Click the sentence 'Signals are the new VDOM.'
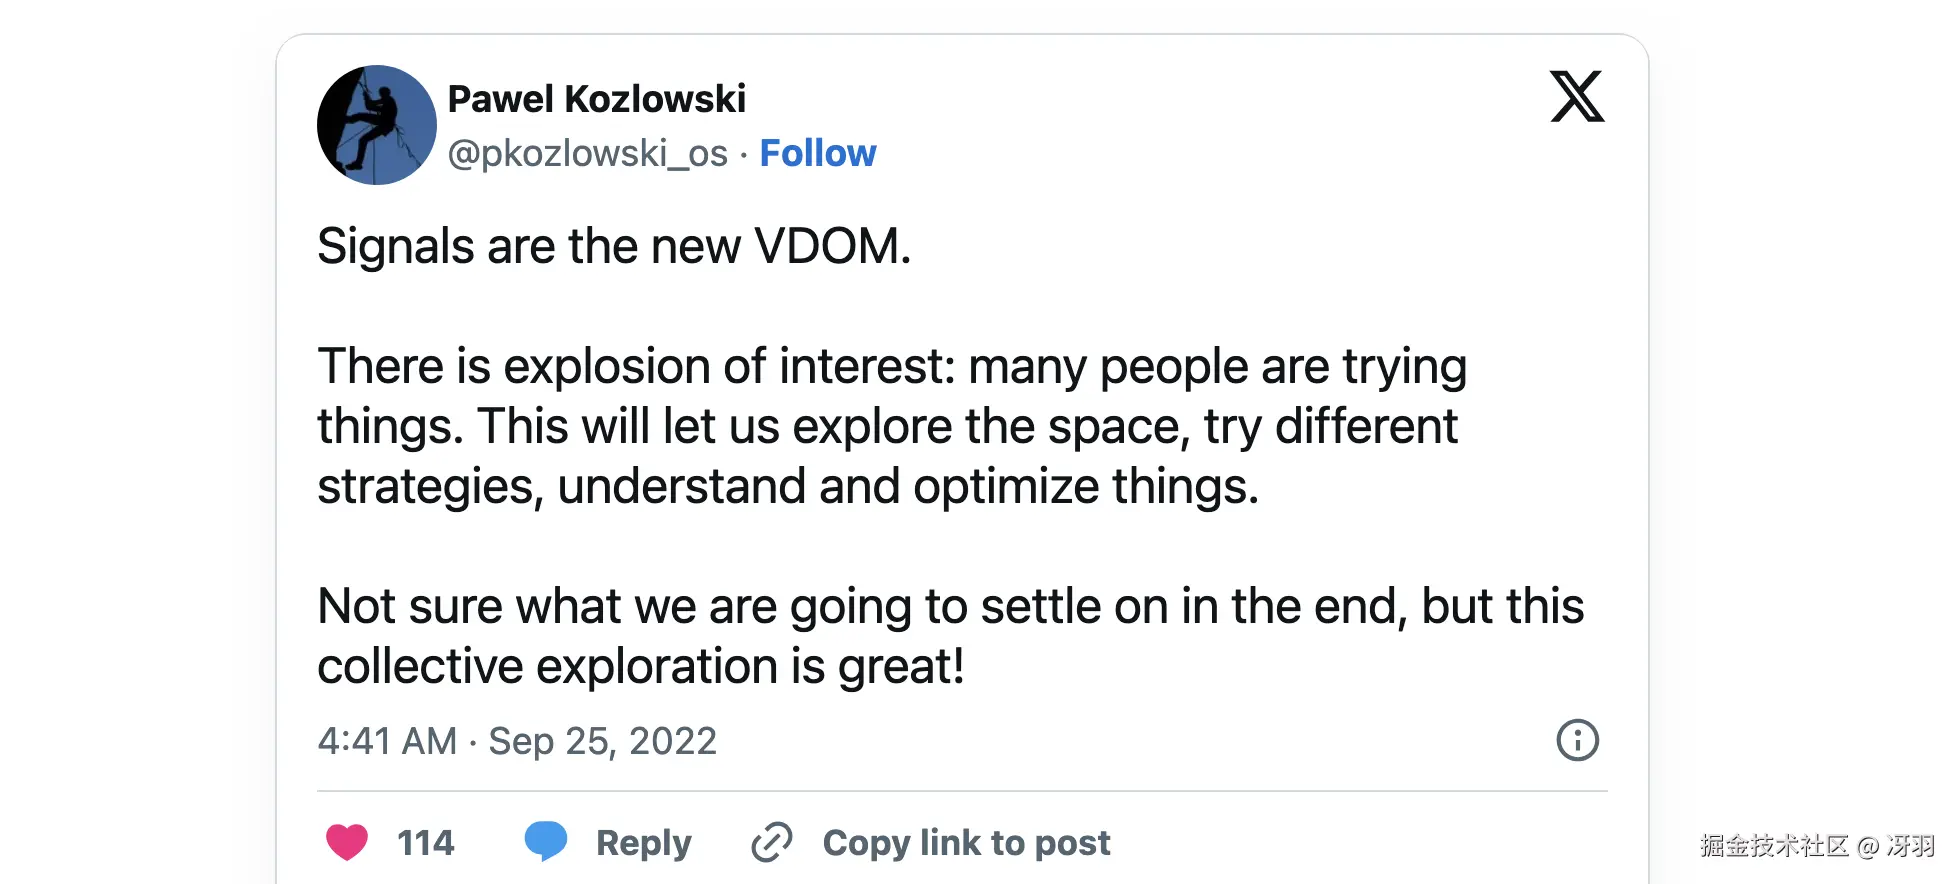The image size is (1960, 884). 614,246
